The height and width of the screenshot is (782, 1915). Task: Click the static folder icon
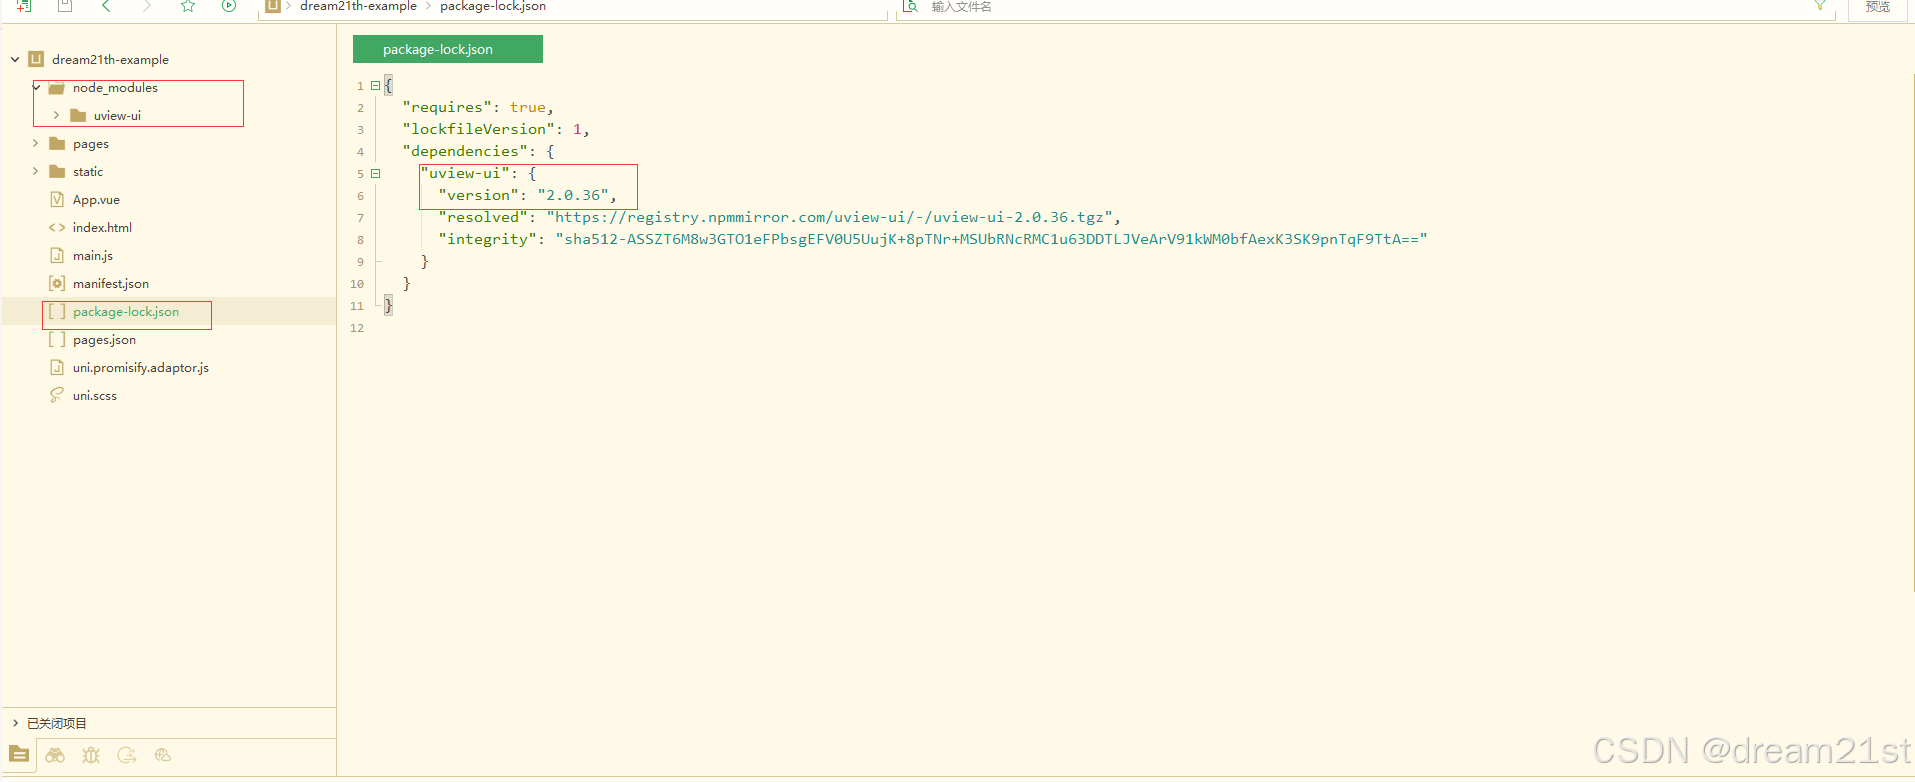57,171
